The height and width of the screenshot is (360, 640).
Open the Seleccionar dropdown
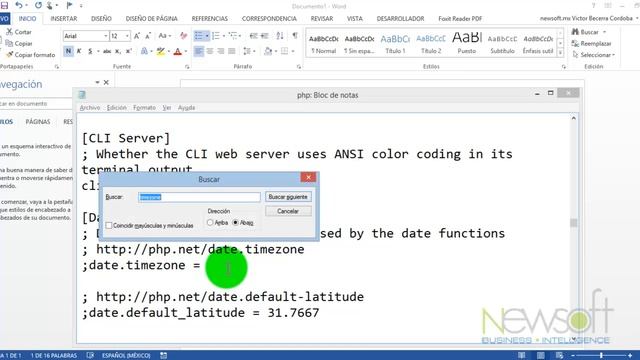(x=594, y=55)
